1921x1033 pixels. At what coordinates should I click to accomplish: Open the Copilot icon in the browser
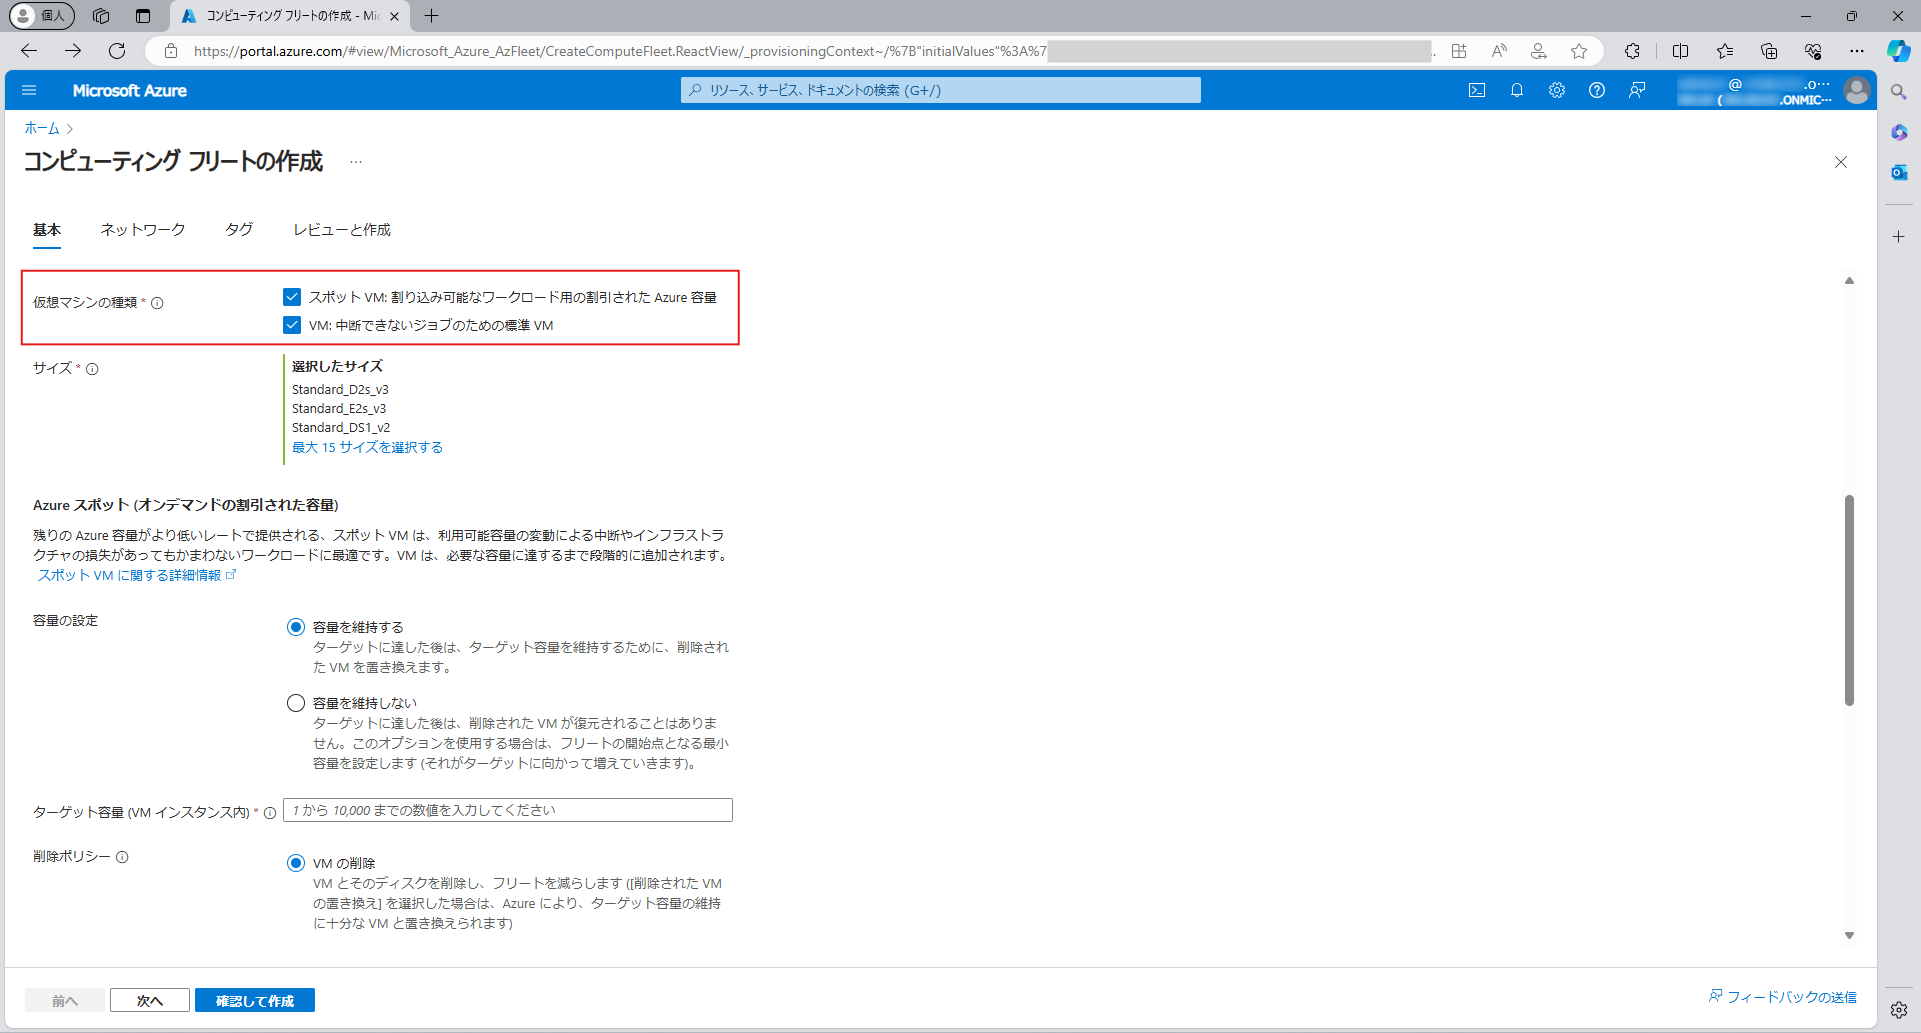point(1899,51)
